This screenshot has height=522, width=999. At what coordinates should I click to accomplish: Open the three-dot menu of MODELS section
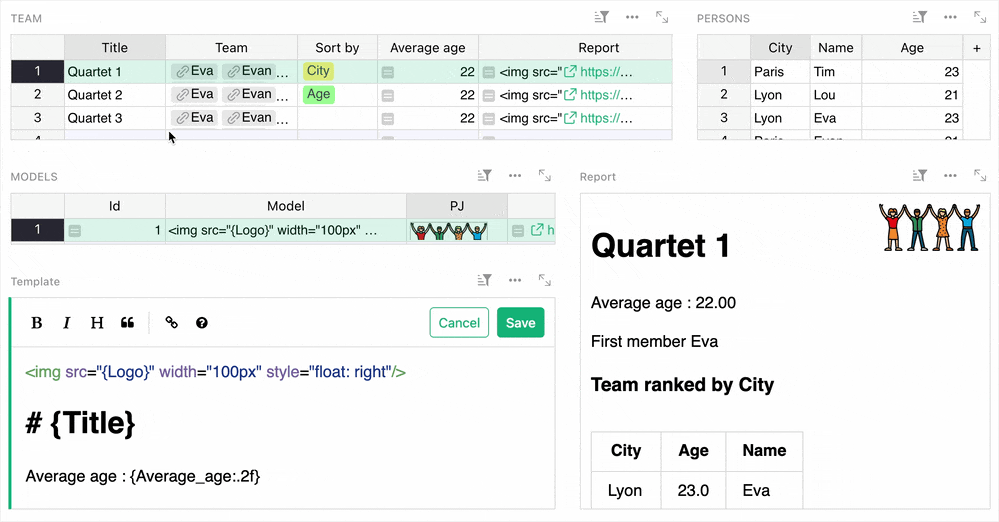515,175
